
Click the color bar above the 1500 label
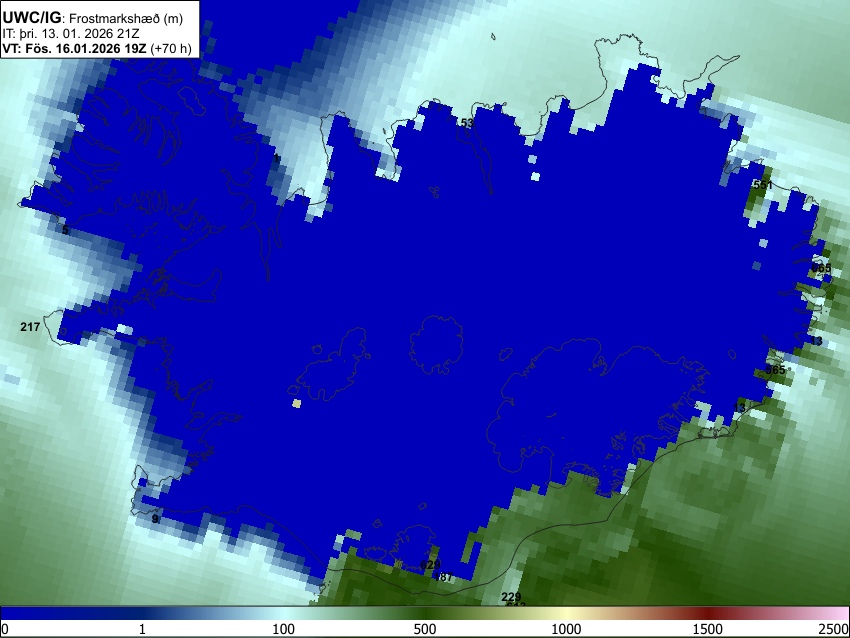click(708, 614)
